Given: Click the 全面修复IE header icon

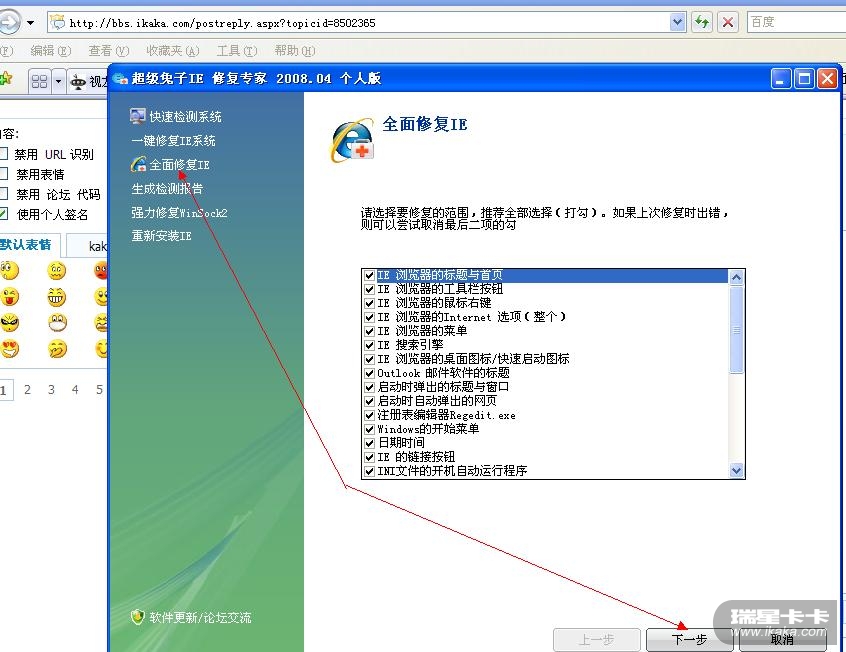Looking at the screenshot, I should pyautogui.click(x=352, y=140).
